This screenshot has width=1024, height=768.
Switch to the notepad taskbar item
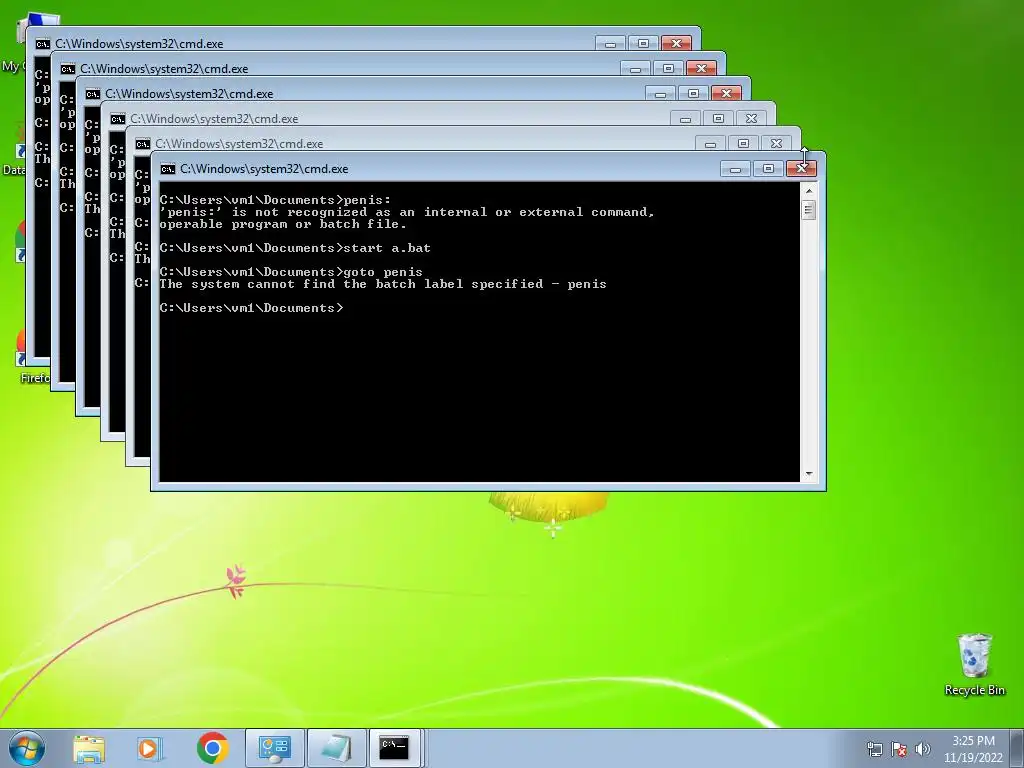click(336, 748)
